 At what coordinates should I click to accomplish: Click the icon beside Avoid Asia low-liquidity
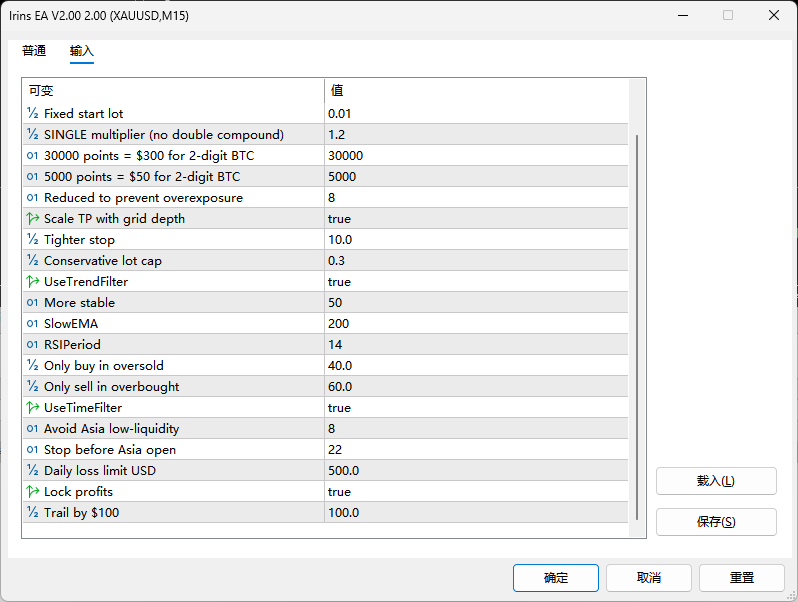(x=33, y=428)
